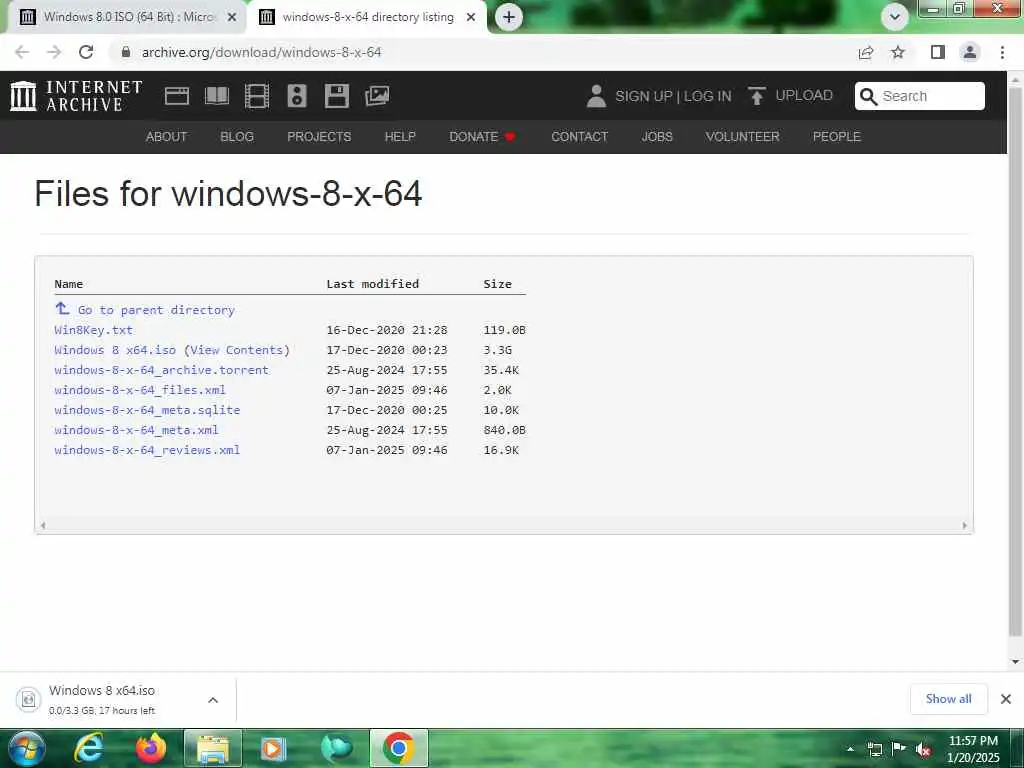Image resolution: width=1024 pixels, height=768 pixels.
Task: Launch Internet Explorer from the taskbar
Action: 89,748
